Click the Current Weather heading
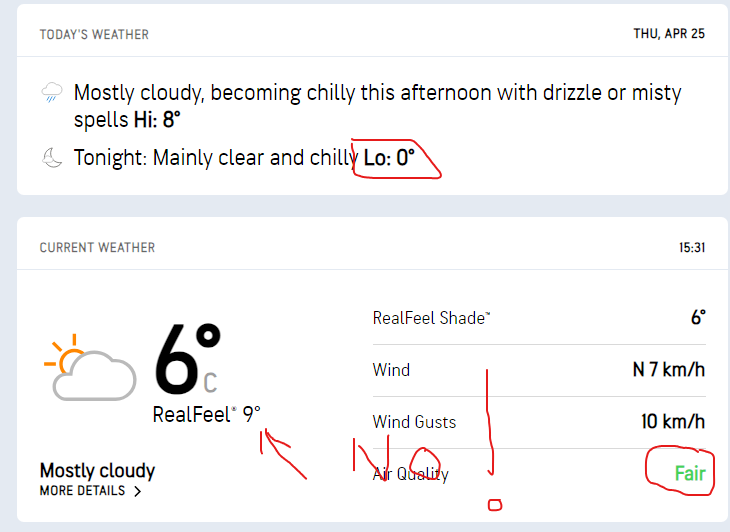 point(97,247)
